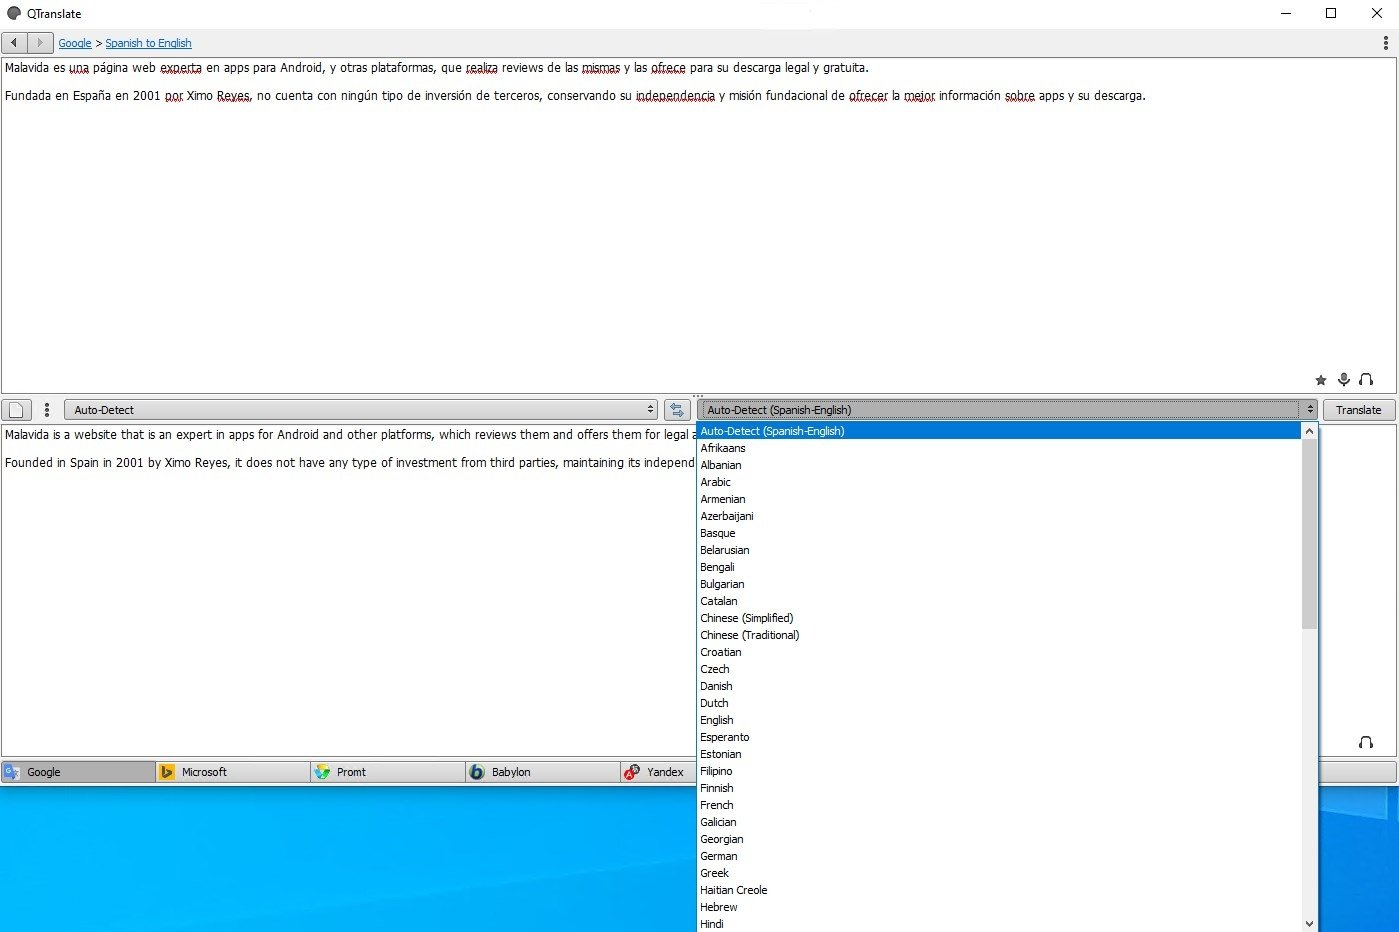Image resolution: width=1399 pixels, height=932 pixels.
Task: Pick Azerbaijani in the dropdown list
Action: click(999, 516)
